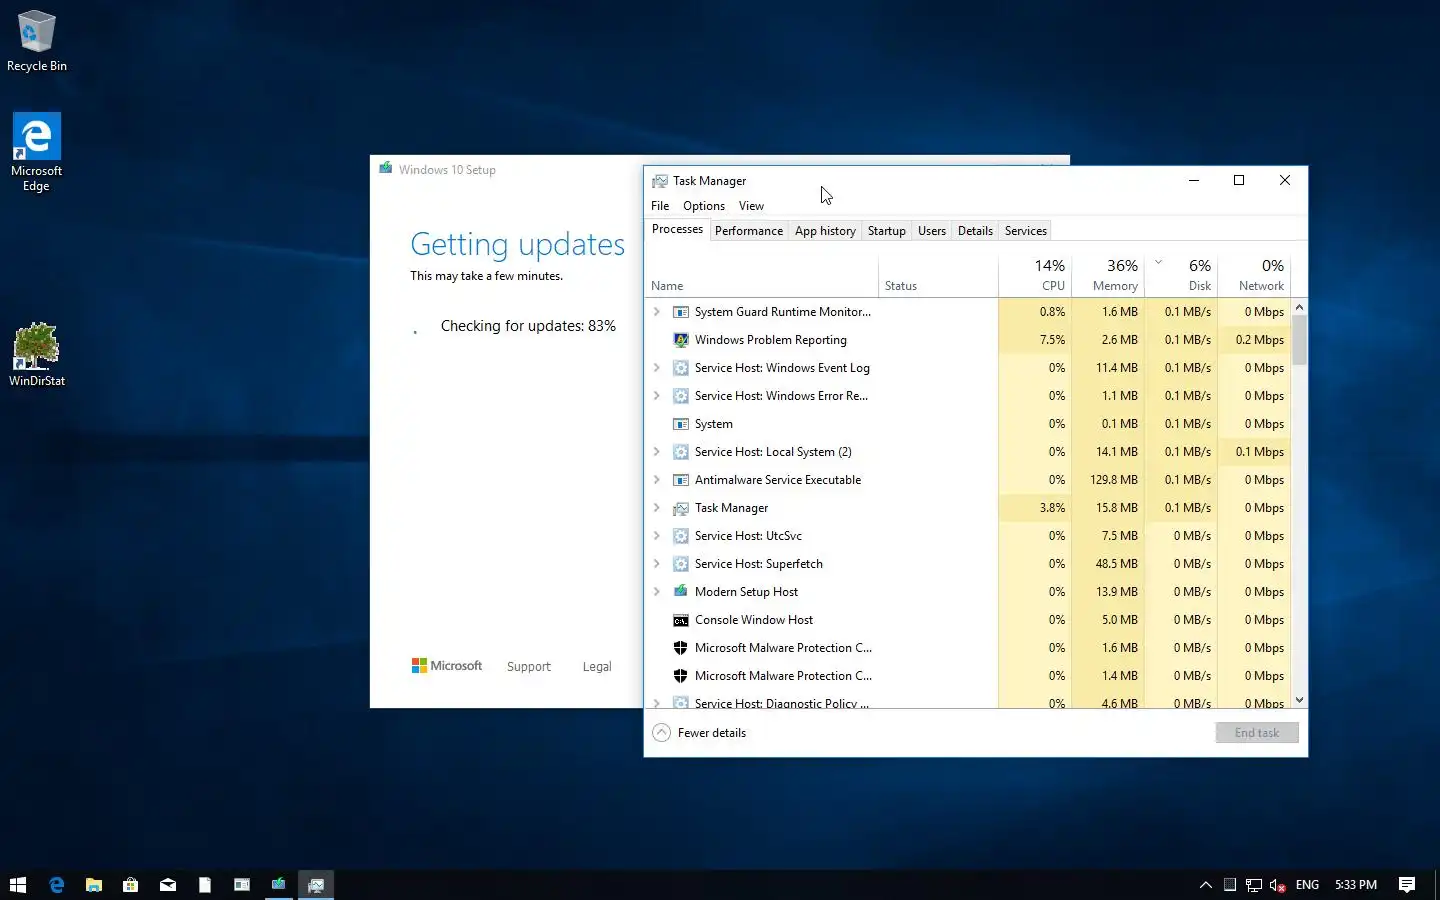Click the System process icon

(681, 424)
